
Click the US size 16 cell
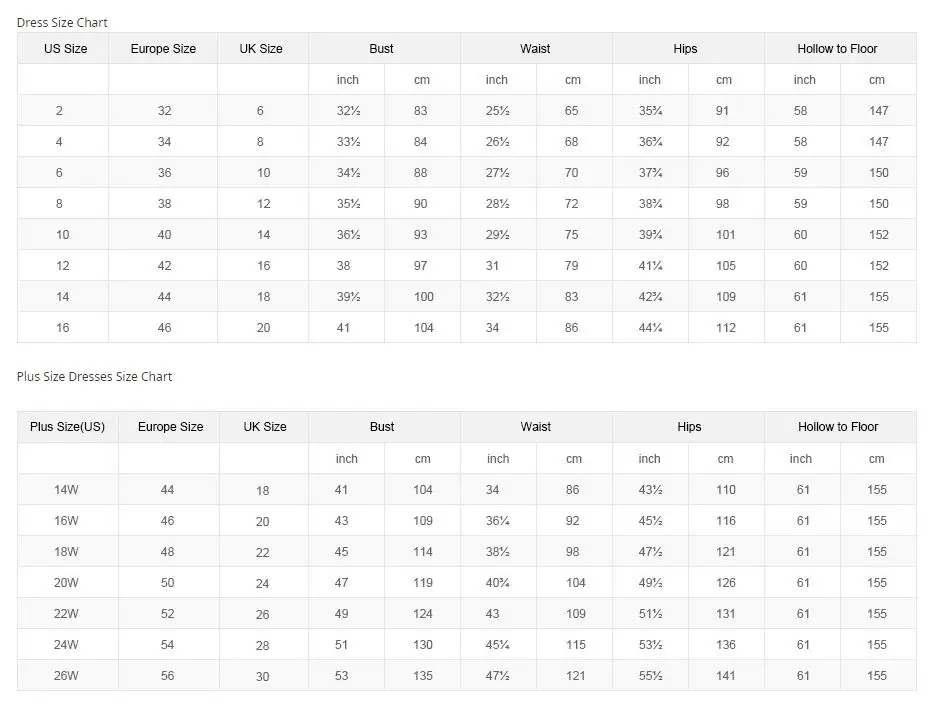(62, 328)
